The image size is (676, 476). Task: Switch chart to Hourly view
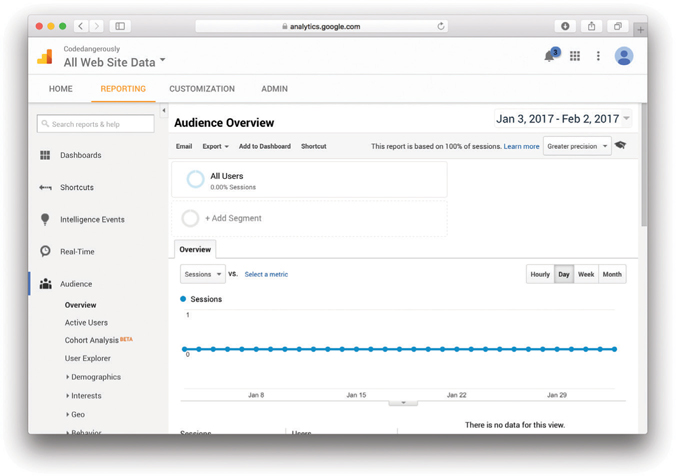pos(540,274)
